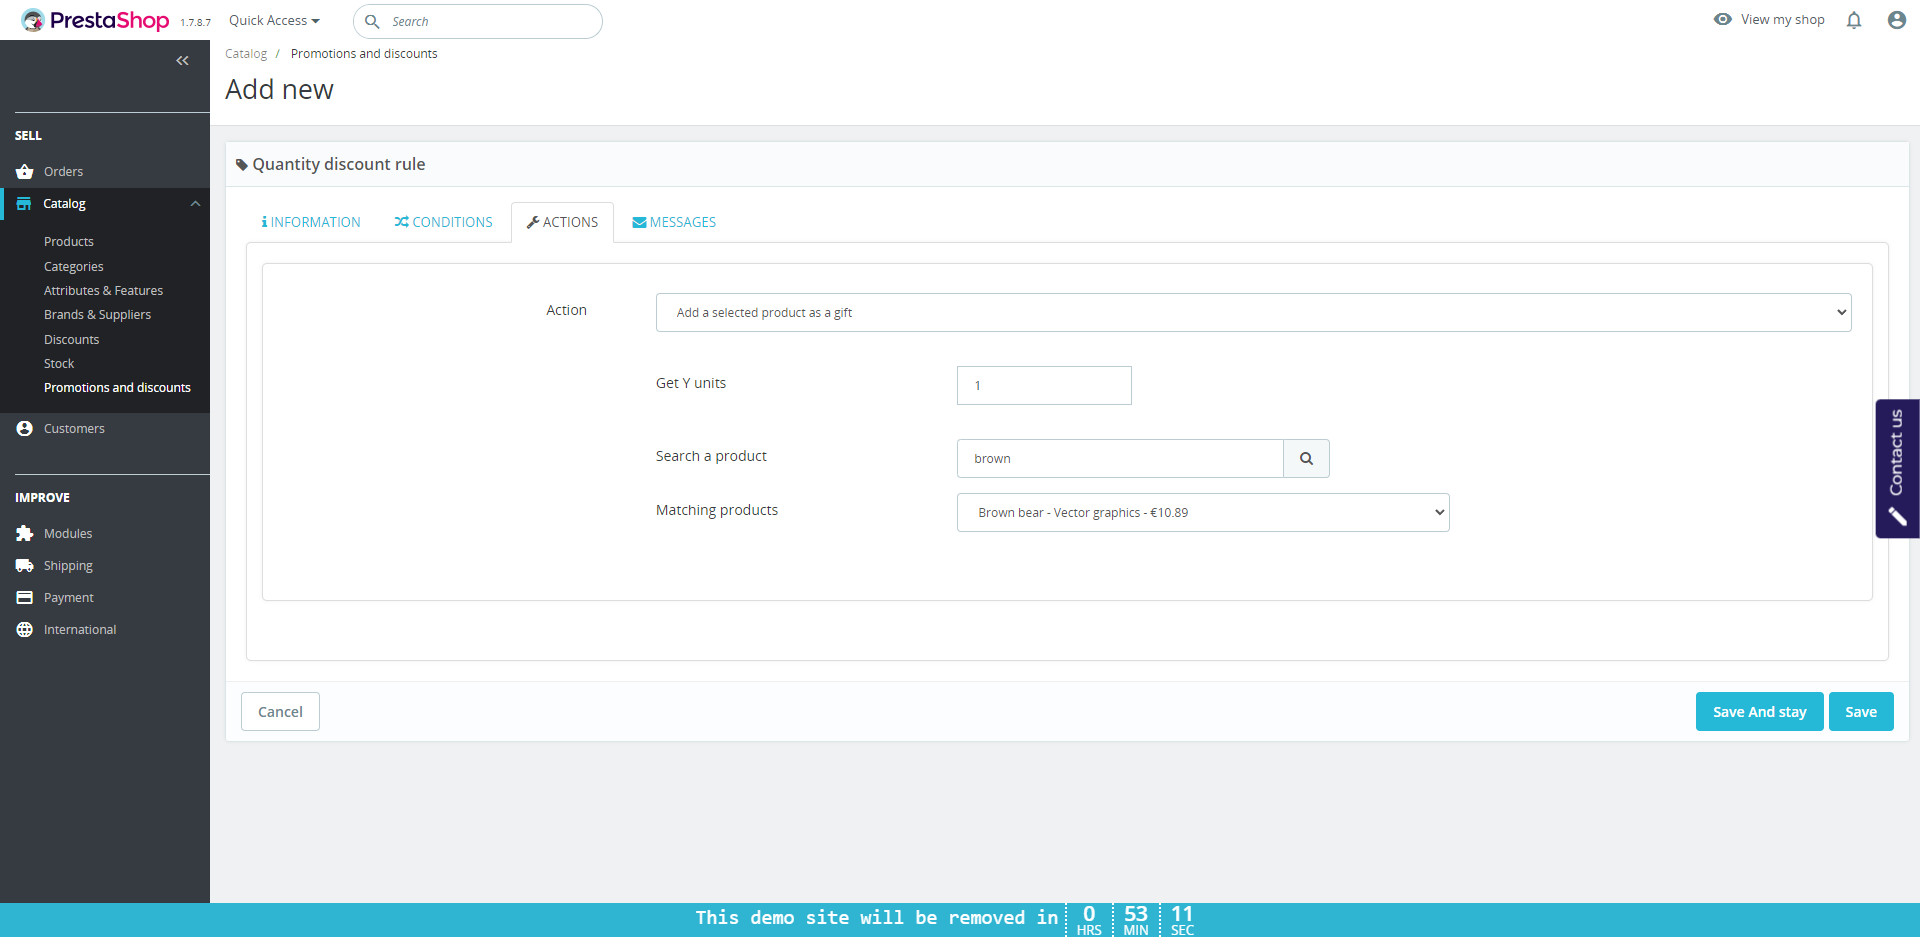Click the PrestaShop logo
The image size is (1920, 937).
95,20
